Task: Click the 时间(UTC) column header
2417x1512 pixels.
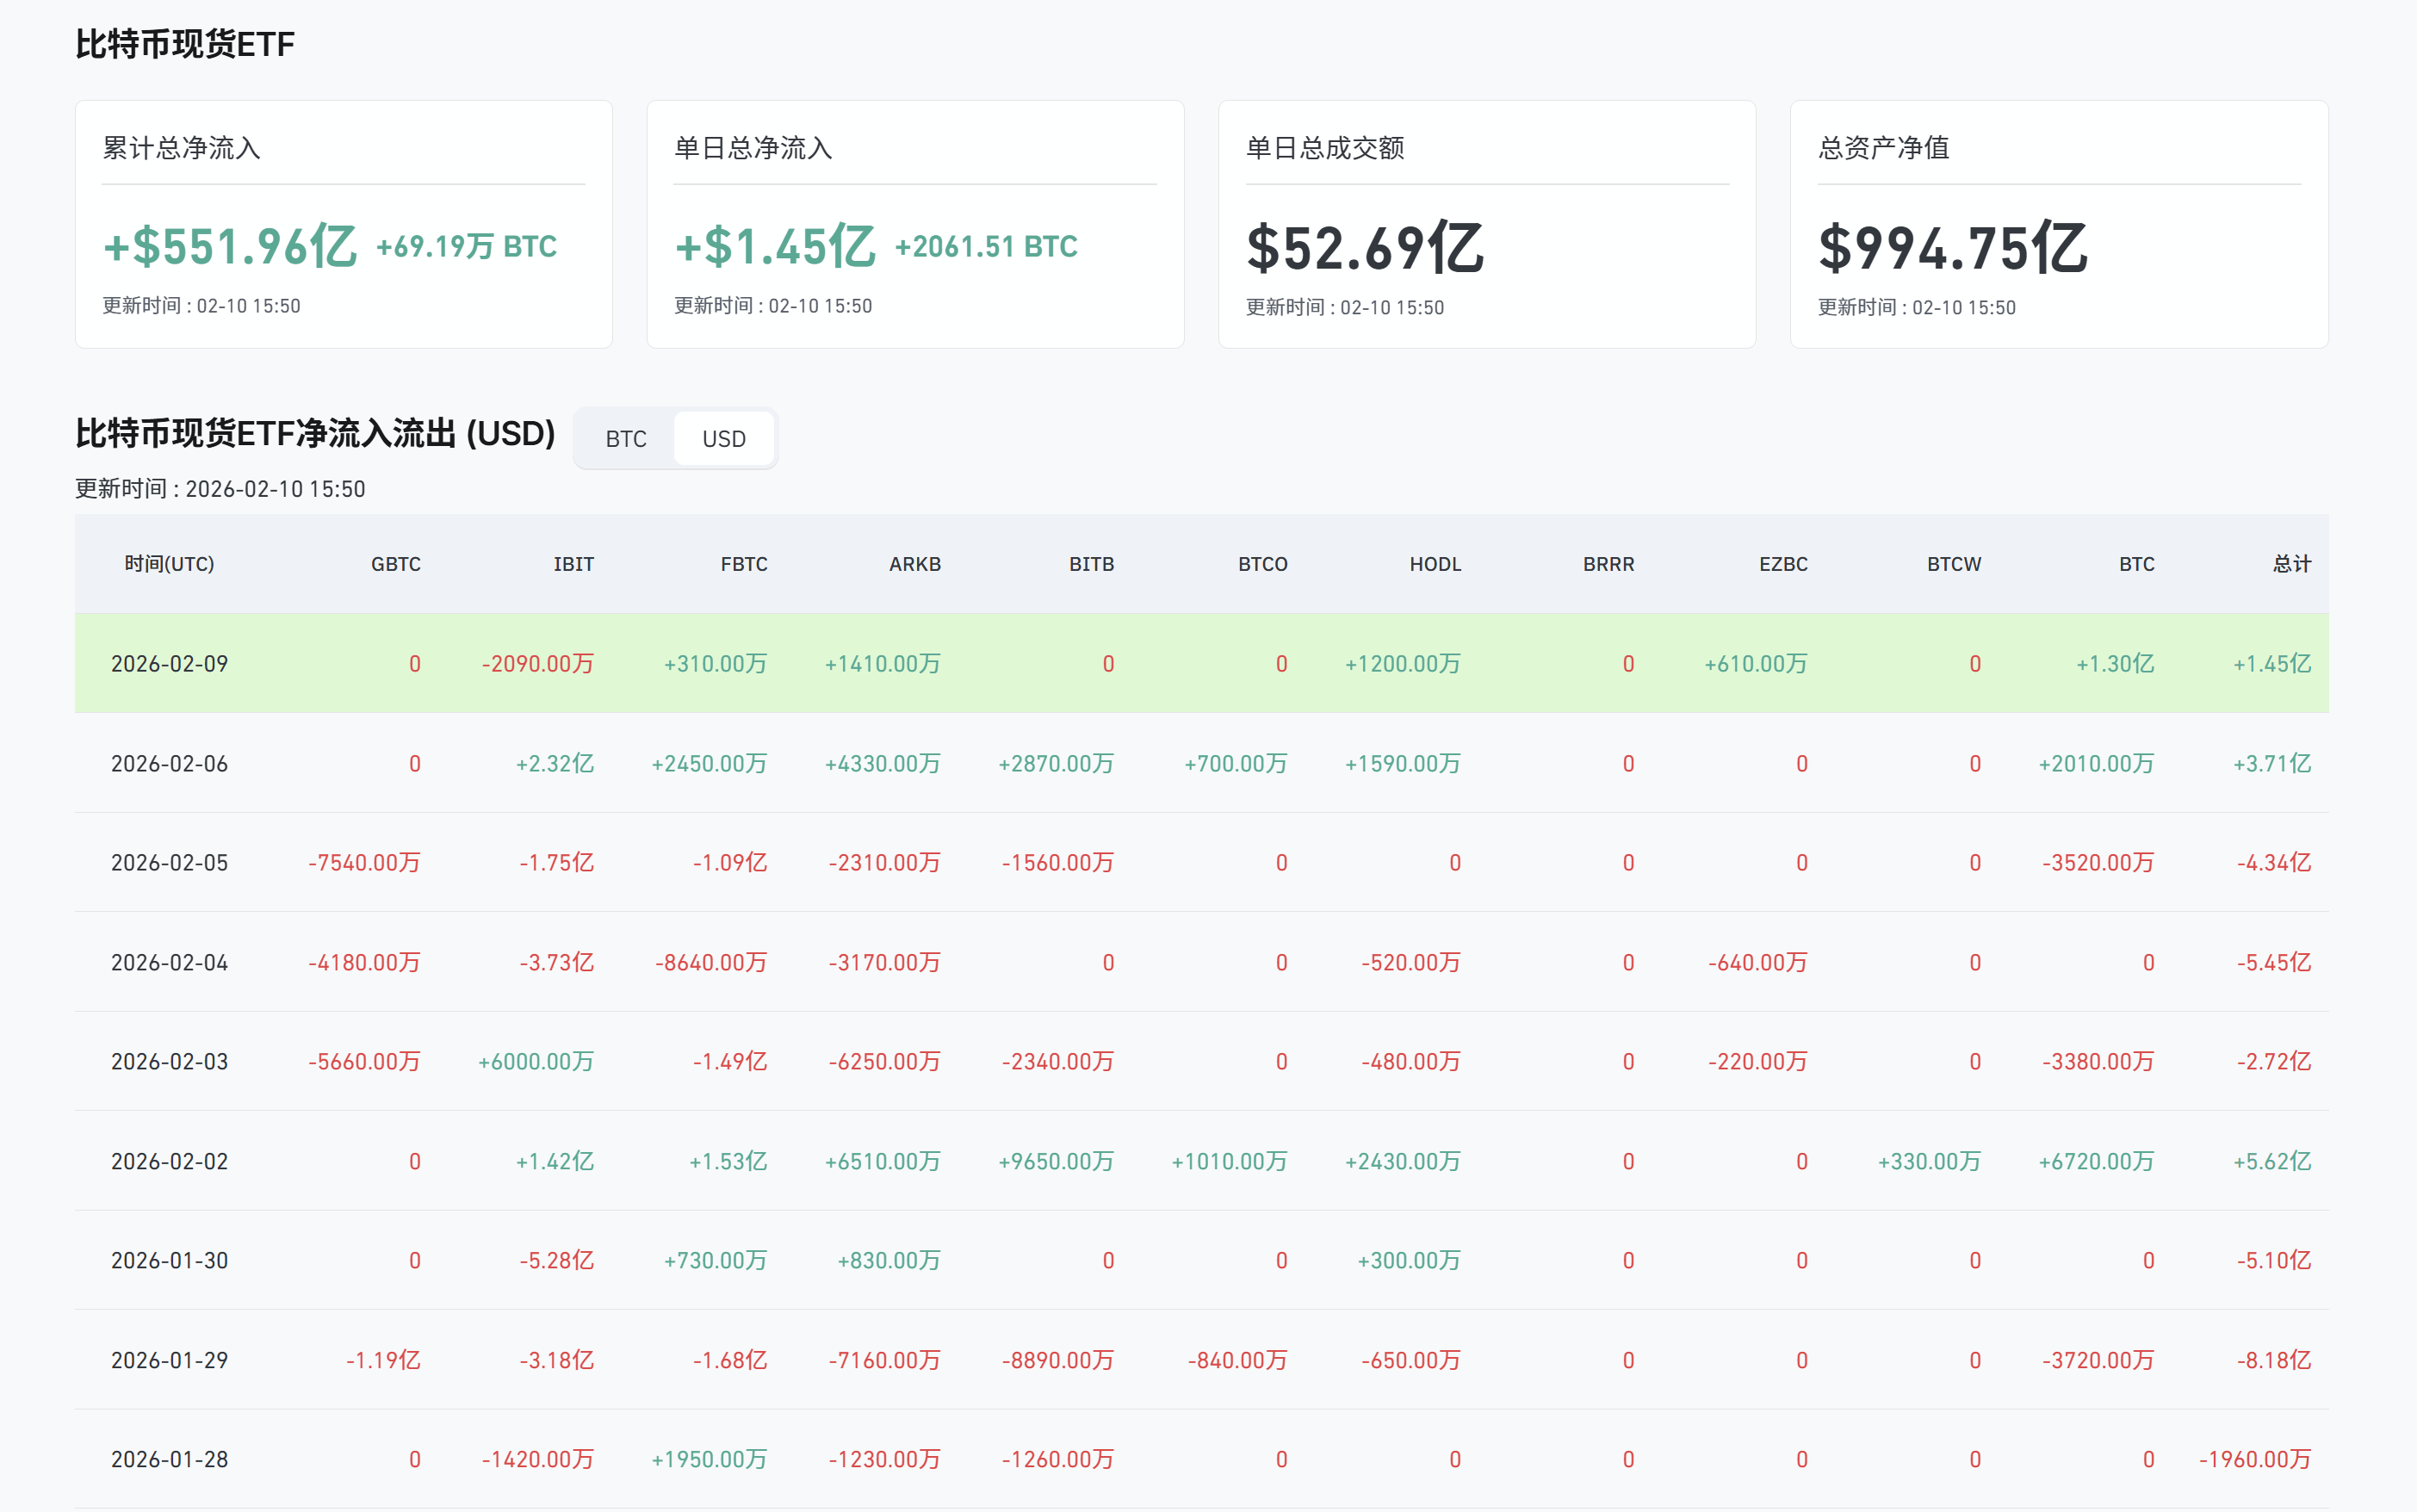Action: pyautogui.click(x=169, y=564)
